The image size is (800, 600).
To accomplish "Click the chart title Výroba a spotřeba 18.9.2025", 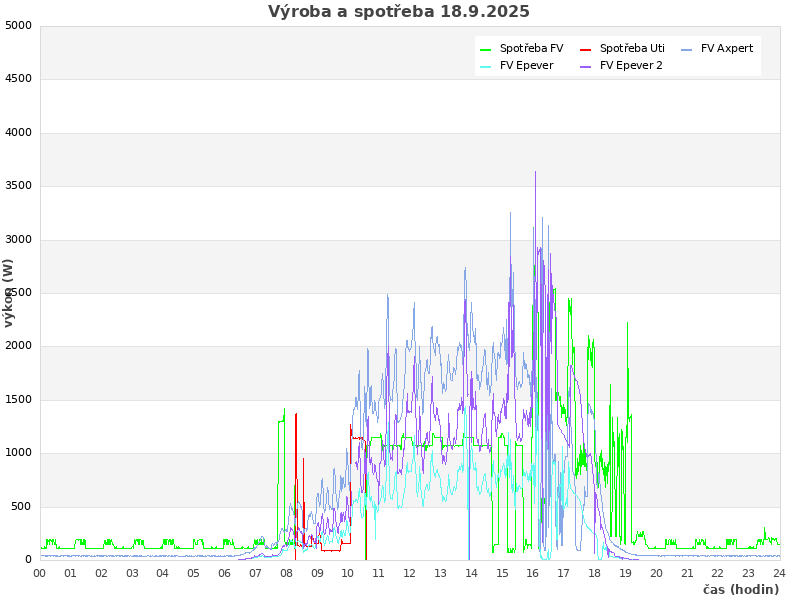I will click(x=399, y=12).
